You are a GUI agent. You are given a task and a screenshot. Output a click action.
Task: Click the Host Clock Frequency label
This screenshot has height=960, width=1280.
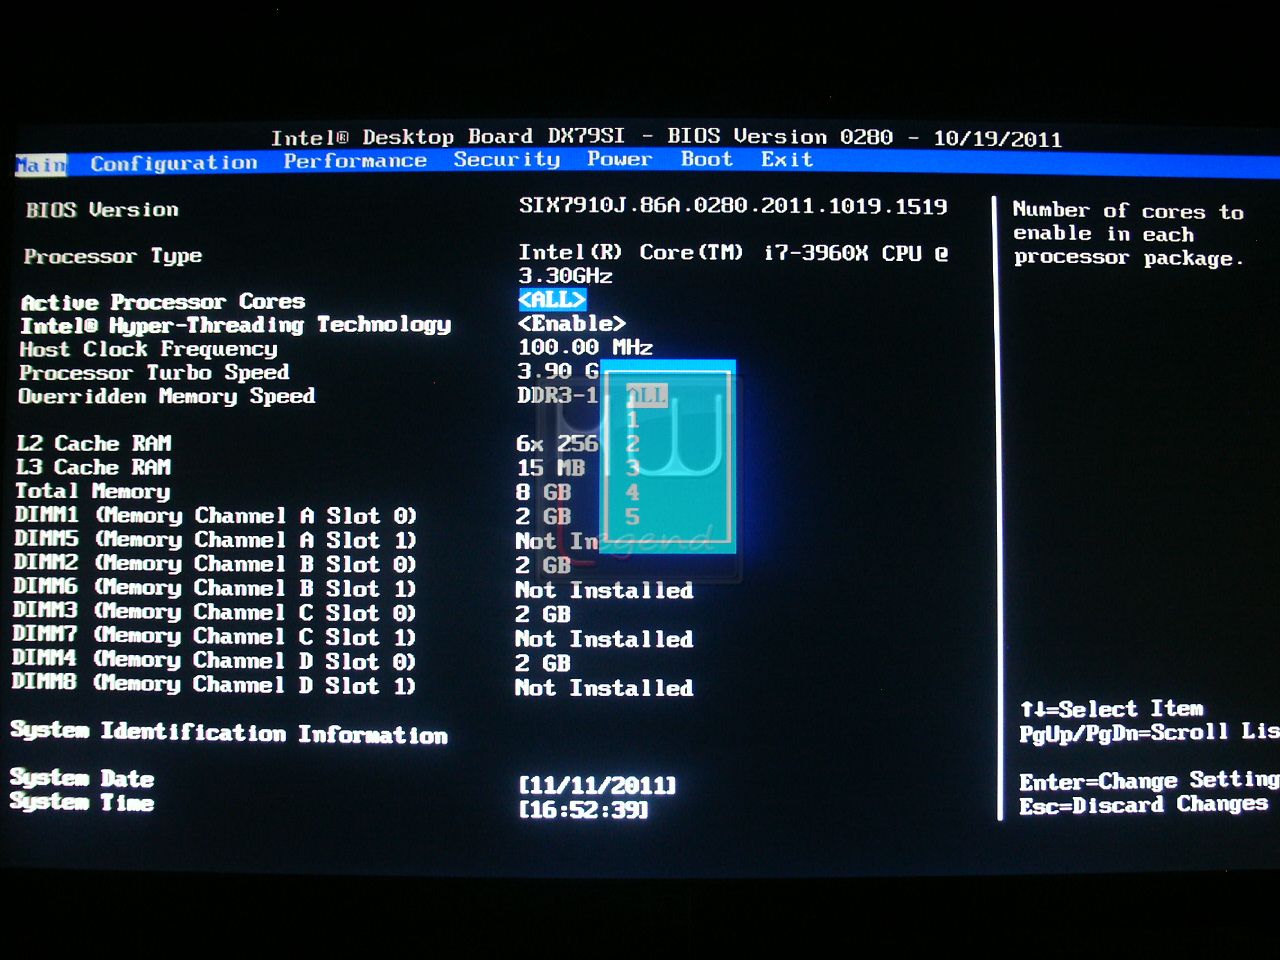[x=149, y=349]
